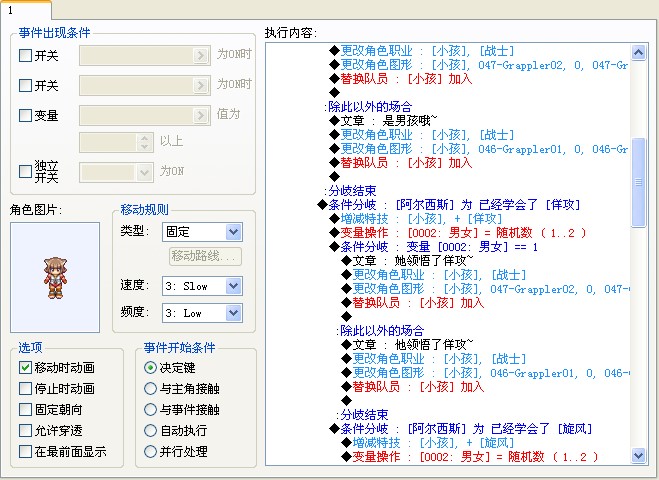Uncheck 移动时动画 option

(x=25, y=367)
